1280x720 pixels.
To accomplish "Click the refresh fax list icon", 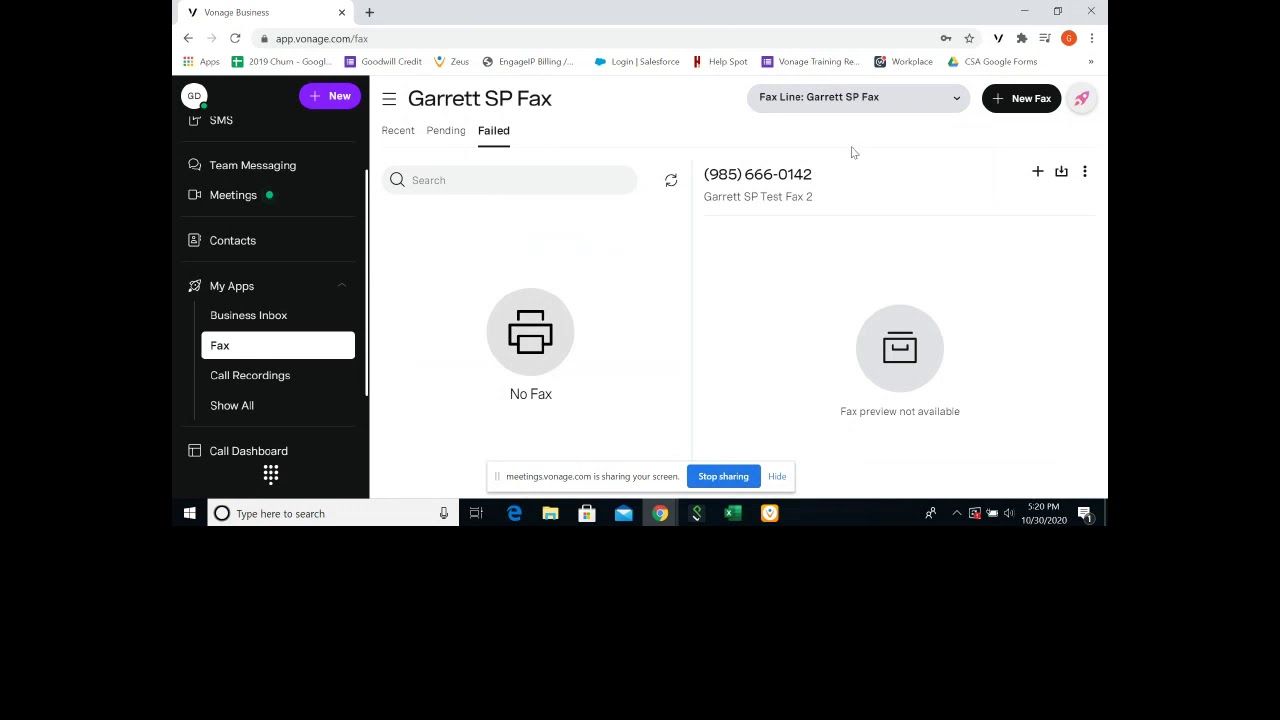I will (671, 180).
